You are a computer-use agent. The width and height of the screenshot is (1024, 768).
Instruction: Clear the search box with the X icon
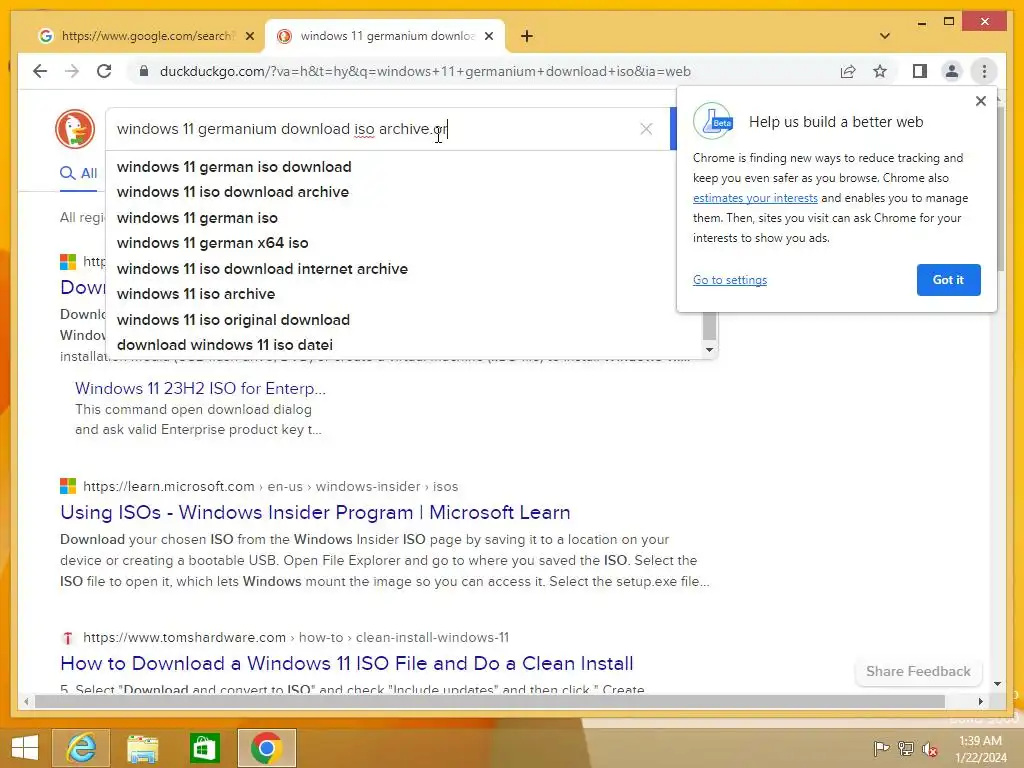coord(646,129)
